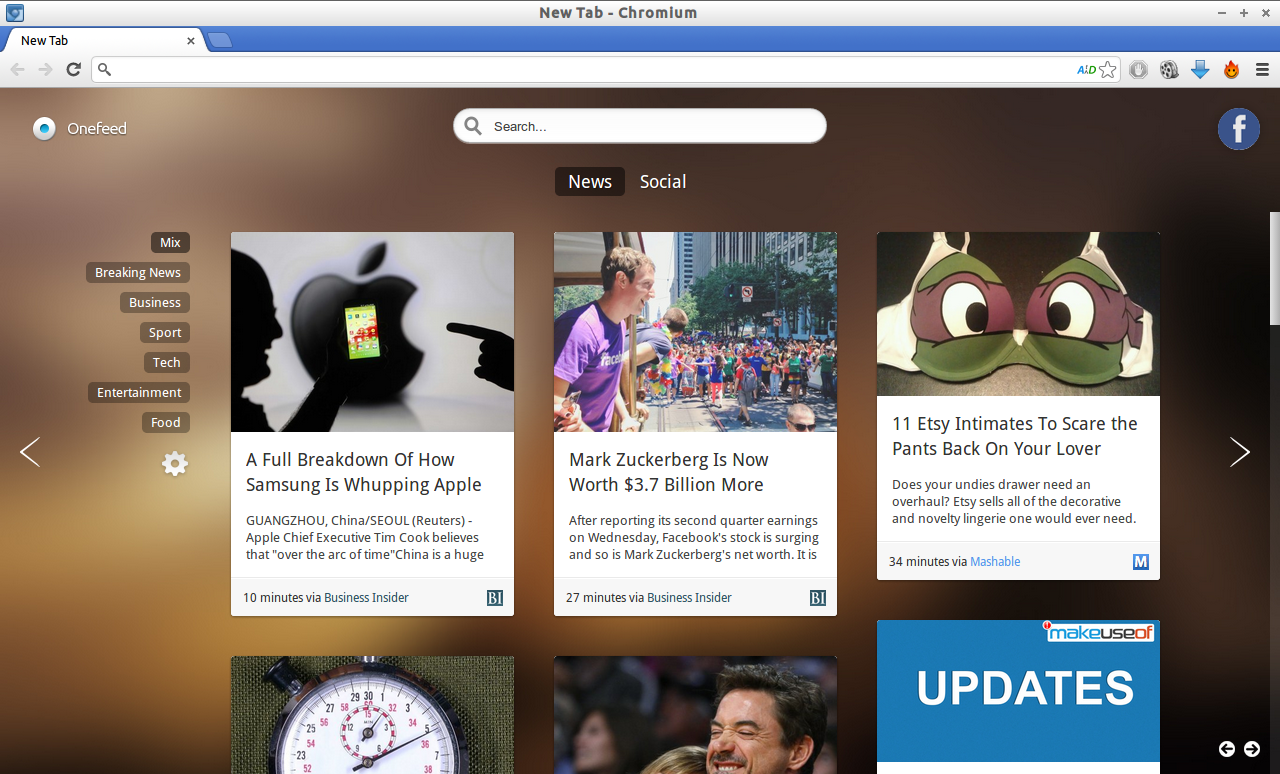
Task: Click the browser forward arrow
Action: pos(45,69)
